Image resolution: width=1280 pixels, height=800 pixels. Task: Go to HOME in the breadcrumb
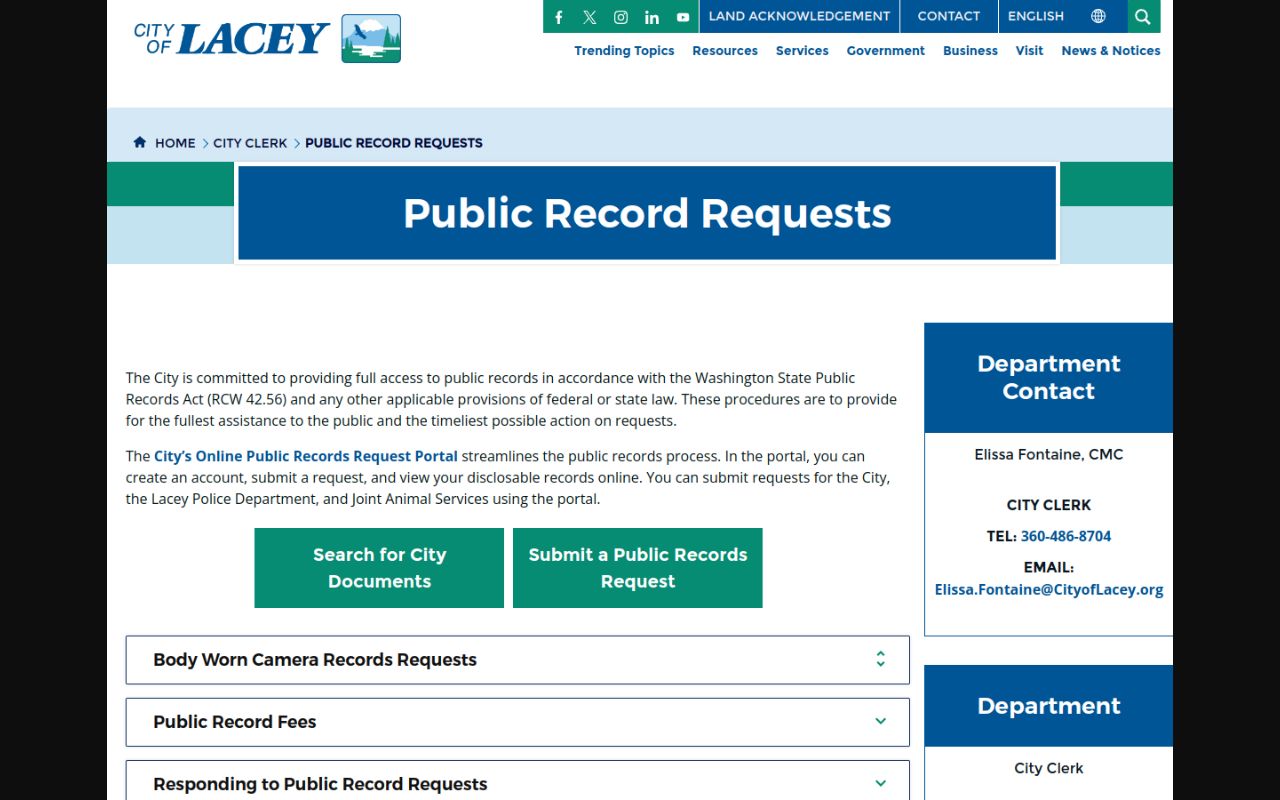point(175,143)
